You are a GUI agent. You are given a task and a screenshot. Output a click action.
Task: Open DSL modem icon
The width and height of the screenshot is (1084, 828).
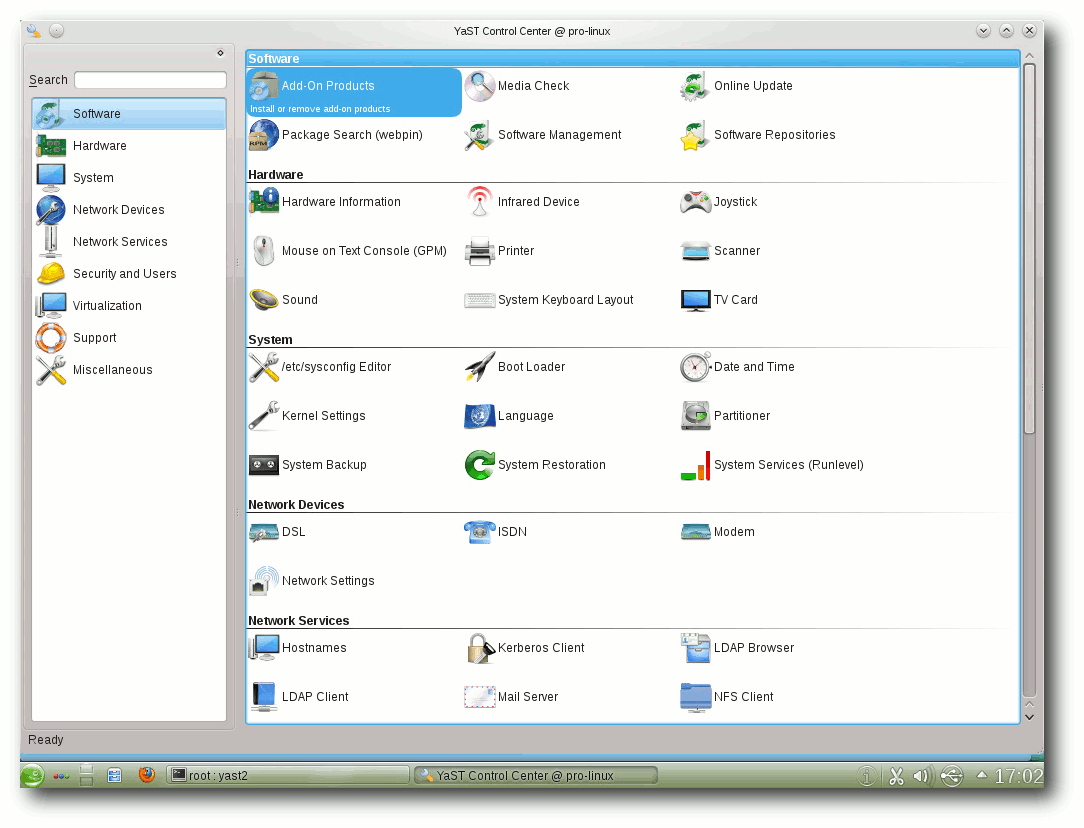pyautogui.click(x=263, y=532)
